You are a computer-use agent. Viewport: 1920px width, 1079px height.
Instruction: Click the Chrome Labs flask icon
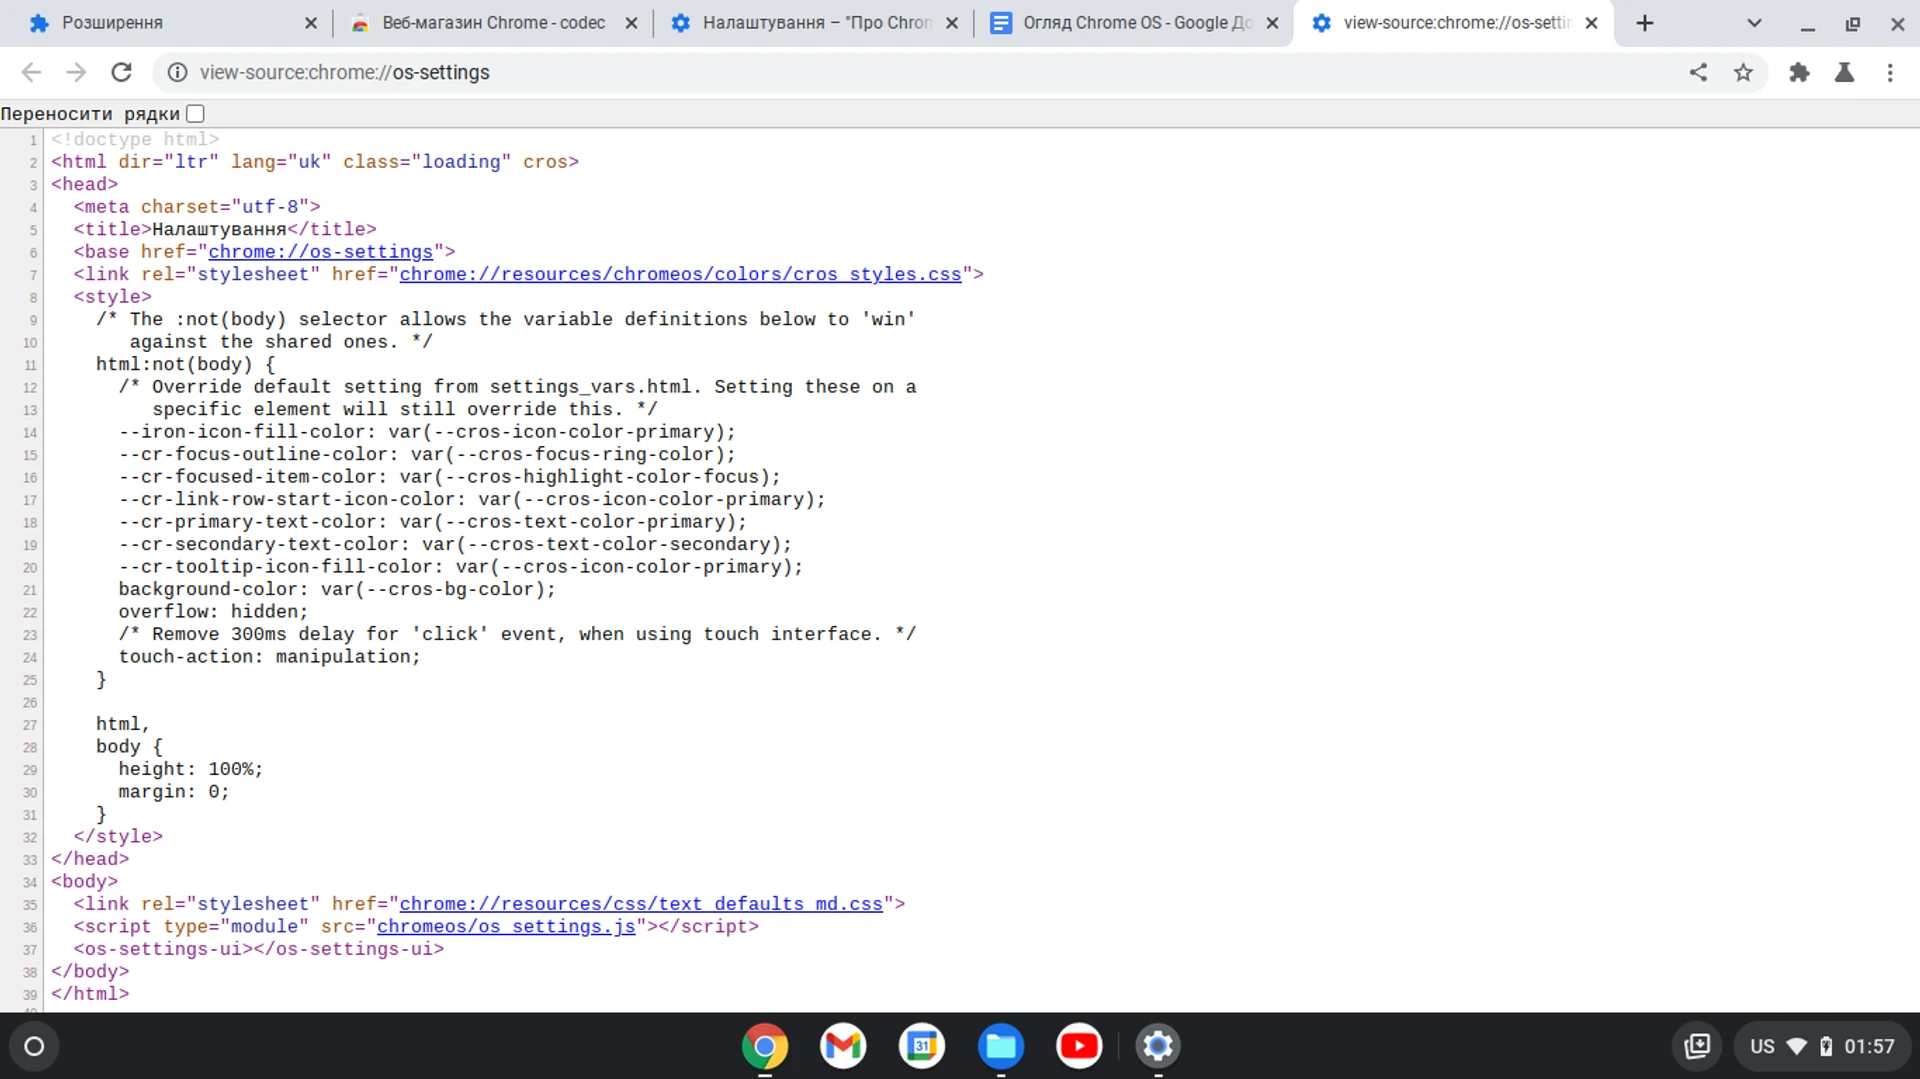click(1844, 72)
